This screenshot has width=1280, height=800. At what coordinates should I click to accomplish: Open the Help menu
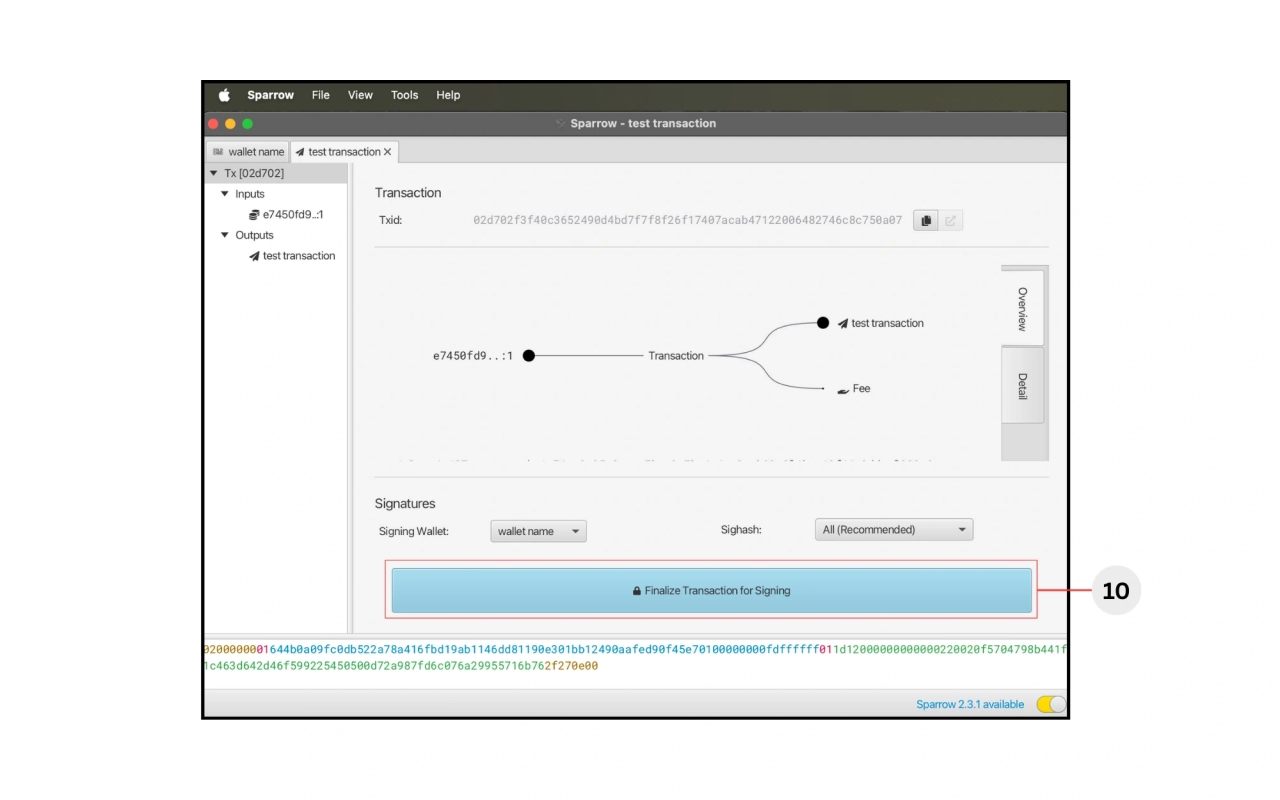448,95
